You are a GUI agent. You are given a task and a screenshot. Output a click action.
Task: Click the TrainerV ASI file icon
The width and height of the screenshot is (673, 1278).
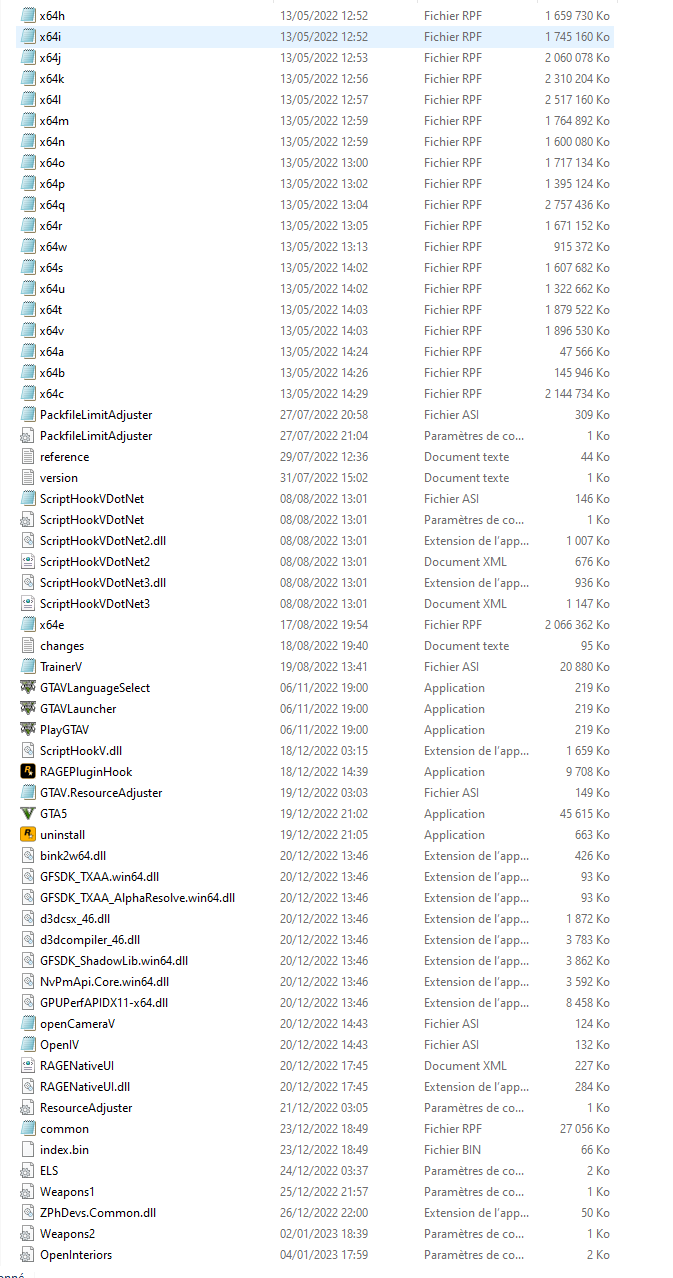[x=28, y=666]
